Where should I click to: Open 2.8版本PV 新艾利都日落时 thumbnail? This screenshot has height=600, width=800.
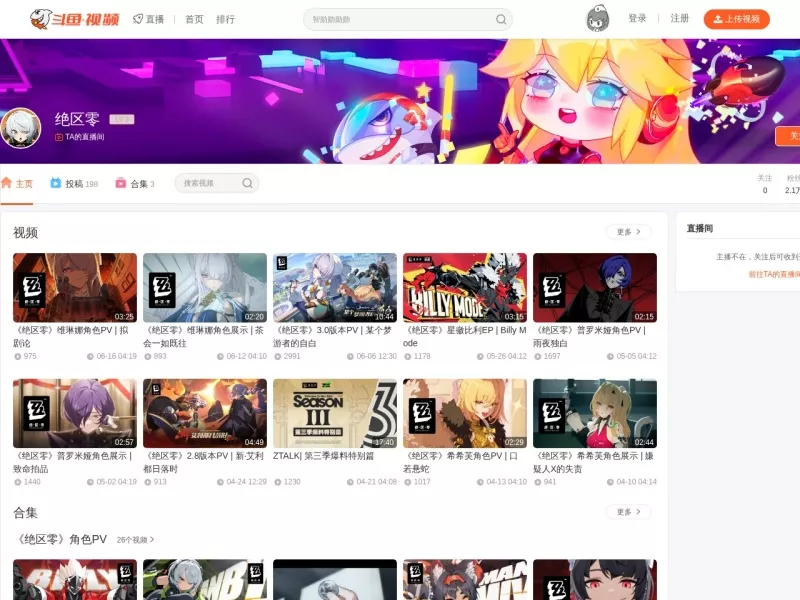coord(205,413)
